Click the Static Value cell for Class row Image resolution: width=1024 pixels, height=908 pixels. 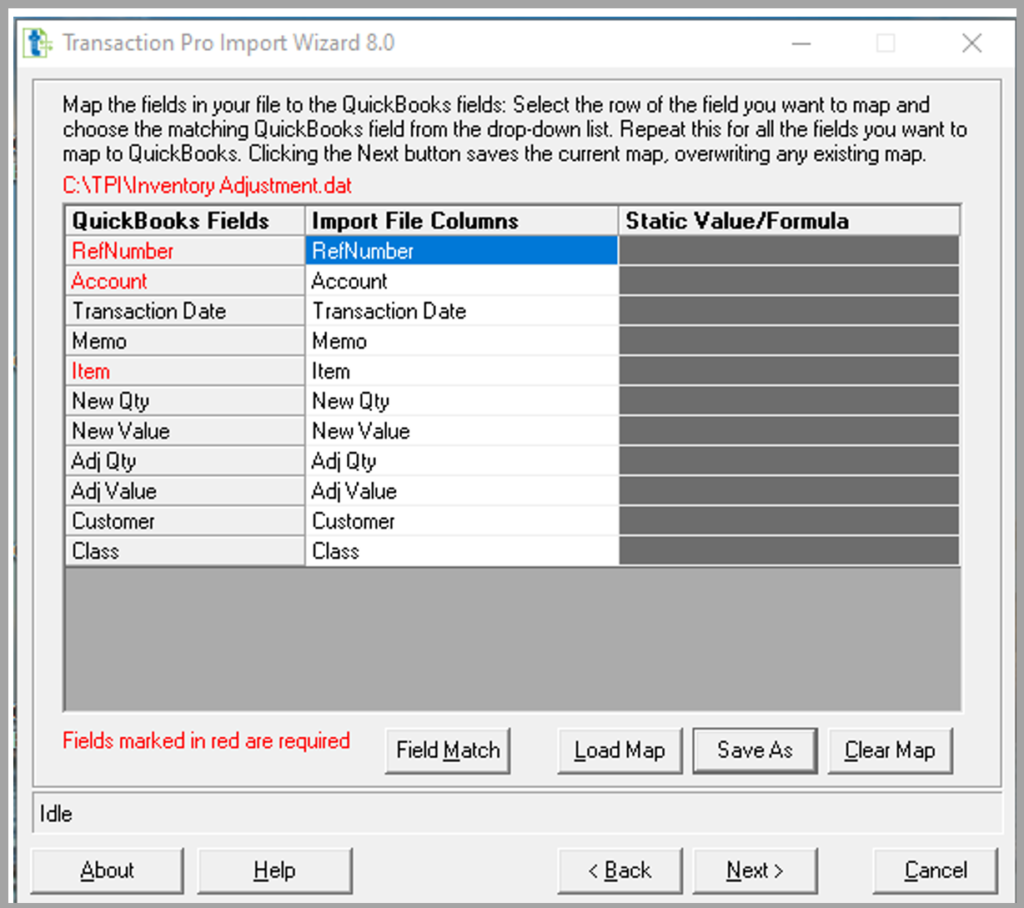point(789,551)
